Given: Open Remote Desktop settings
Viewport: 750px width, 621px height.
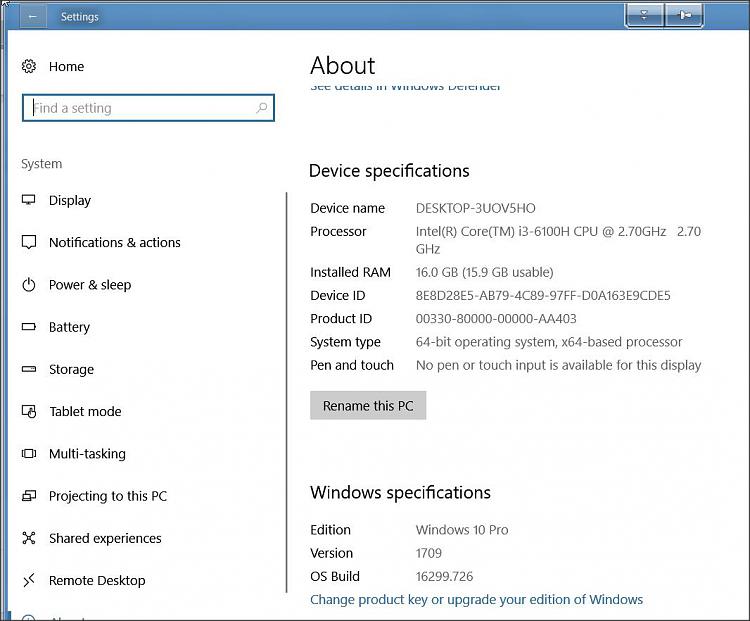Looking at the screenshot, I should (97, 580).
